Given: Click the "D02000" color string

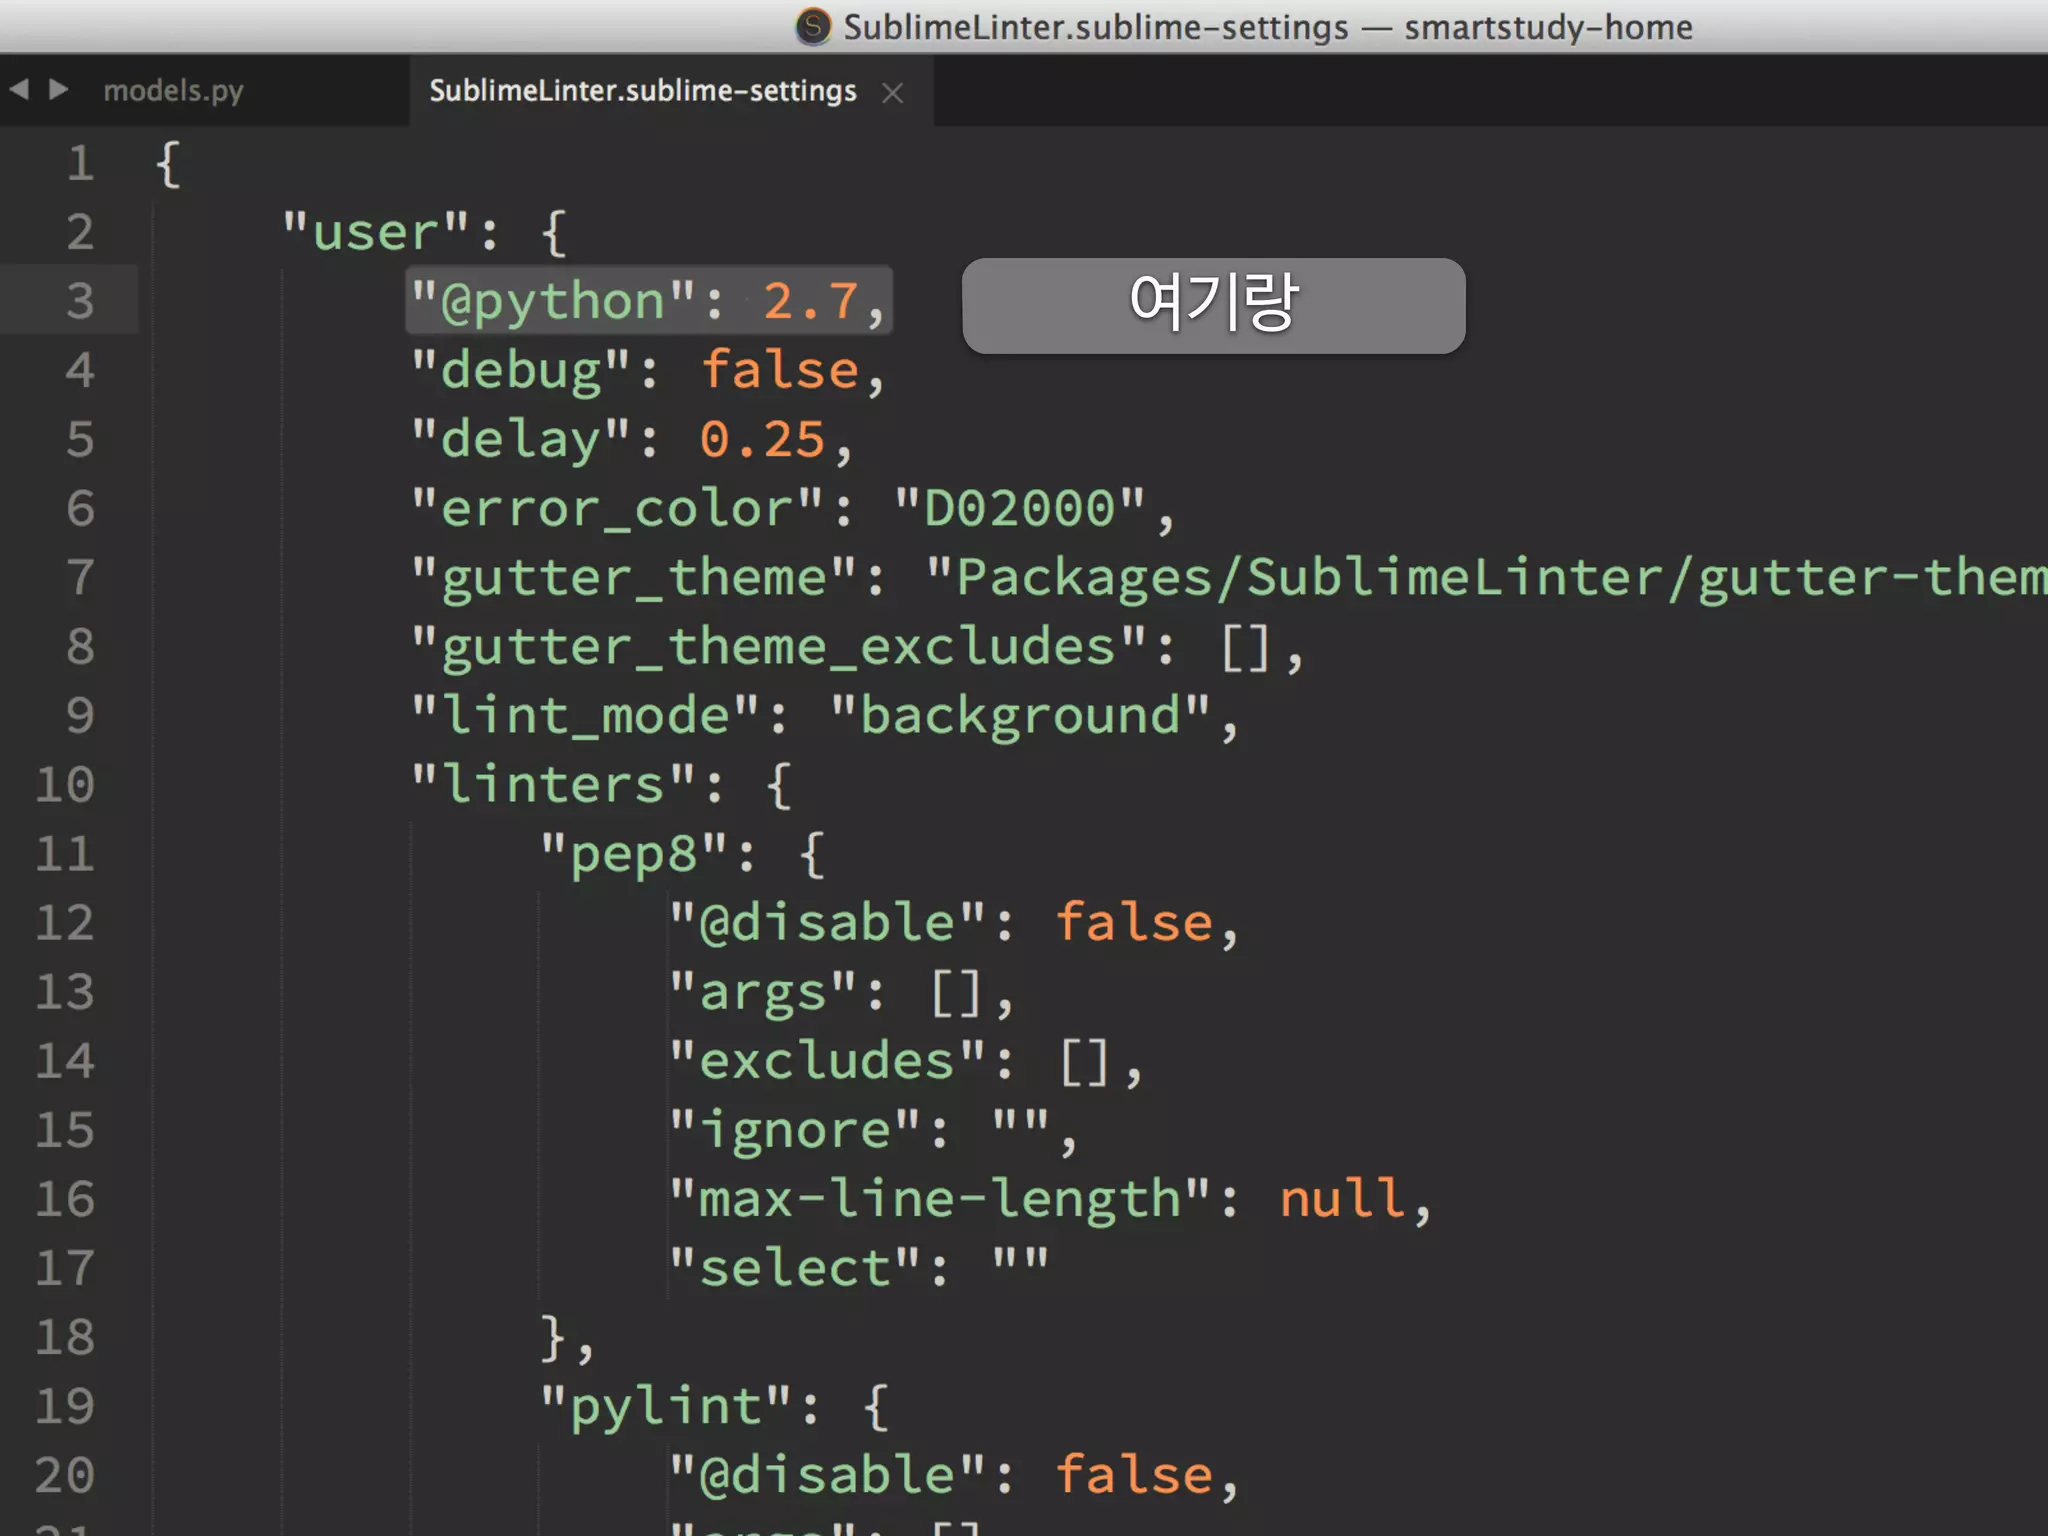Looking at the screenshot, I should click(1020, 508).
